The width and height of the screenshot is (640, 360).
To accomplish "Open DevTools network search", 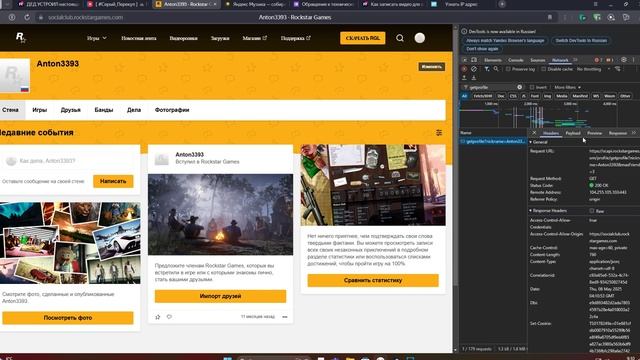I will (x=496, y=69).
